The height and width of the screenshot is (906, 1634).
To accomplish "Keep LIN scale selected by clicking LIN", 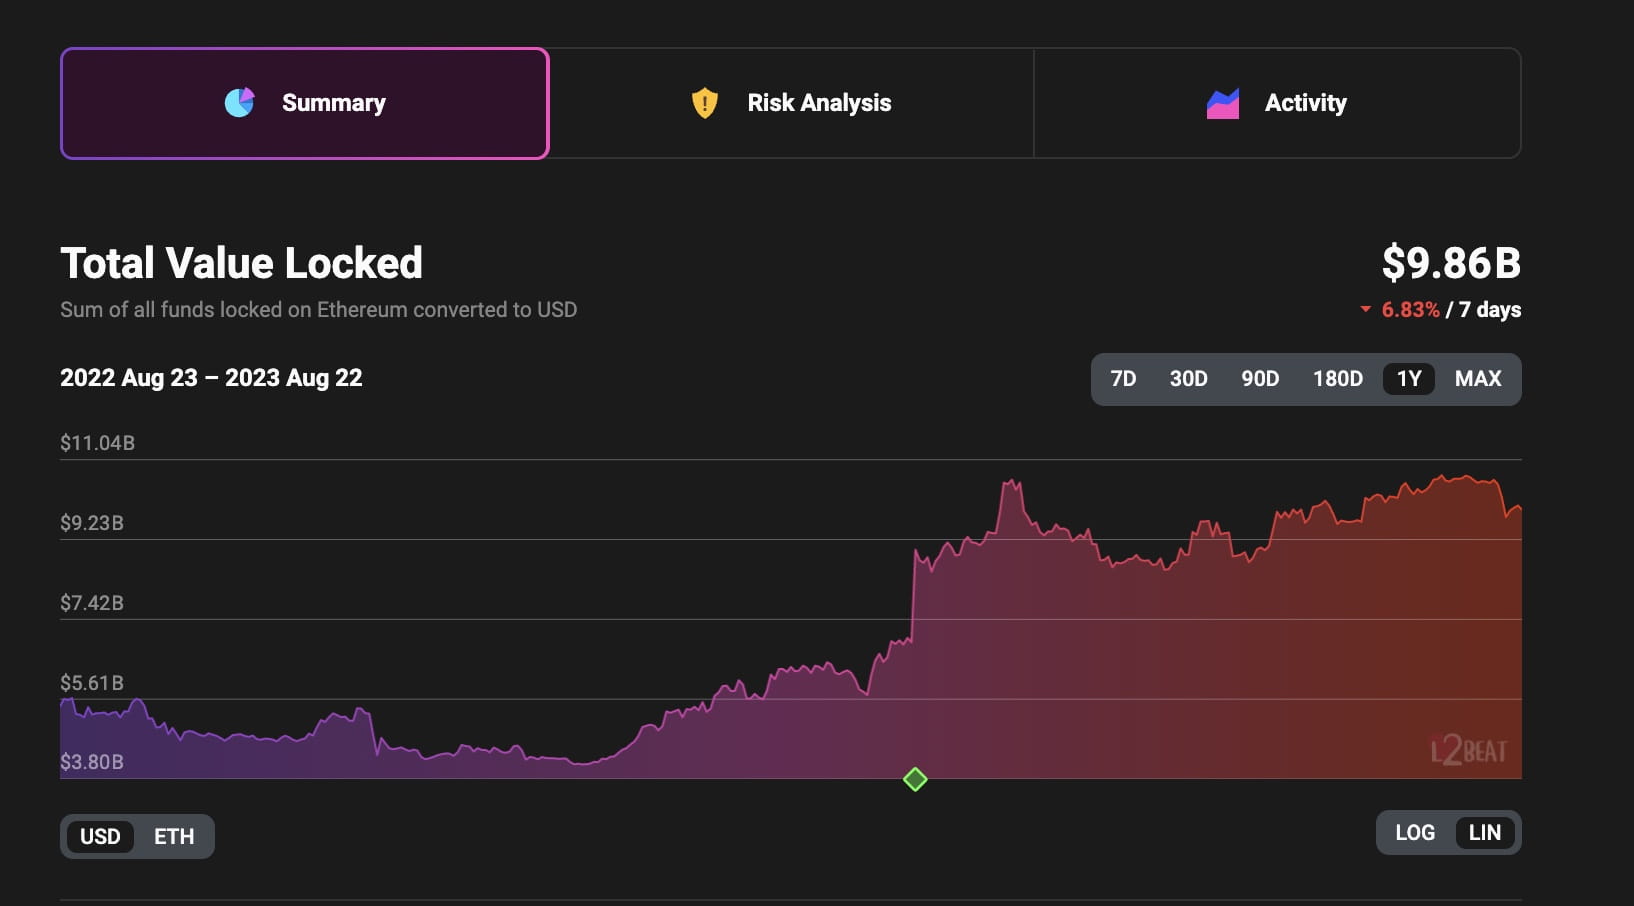I will point(1486,831).
